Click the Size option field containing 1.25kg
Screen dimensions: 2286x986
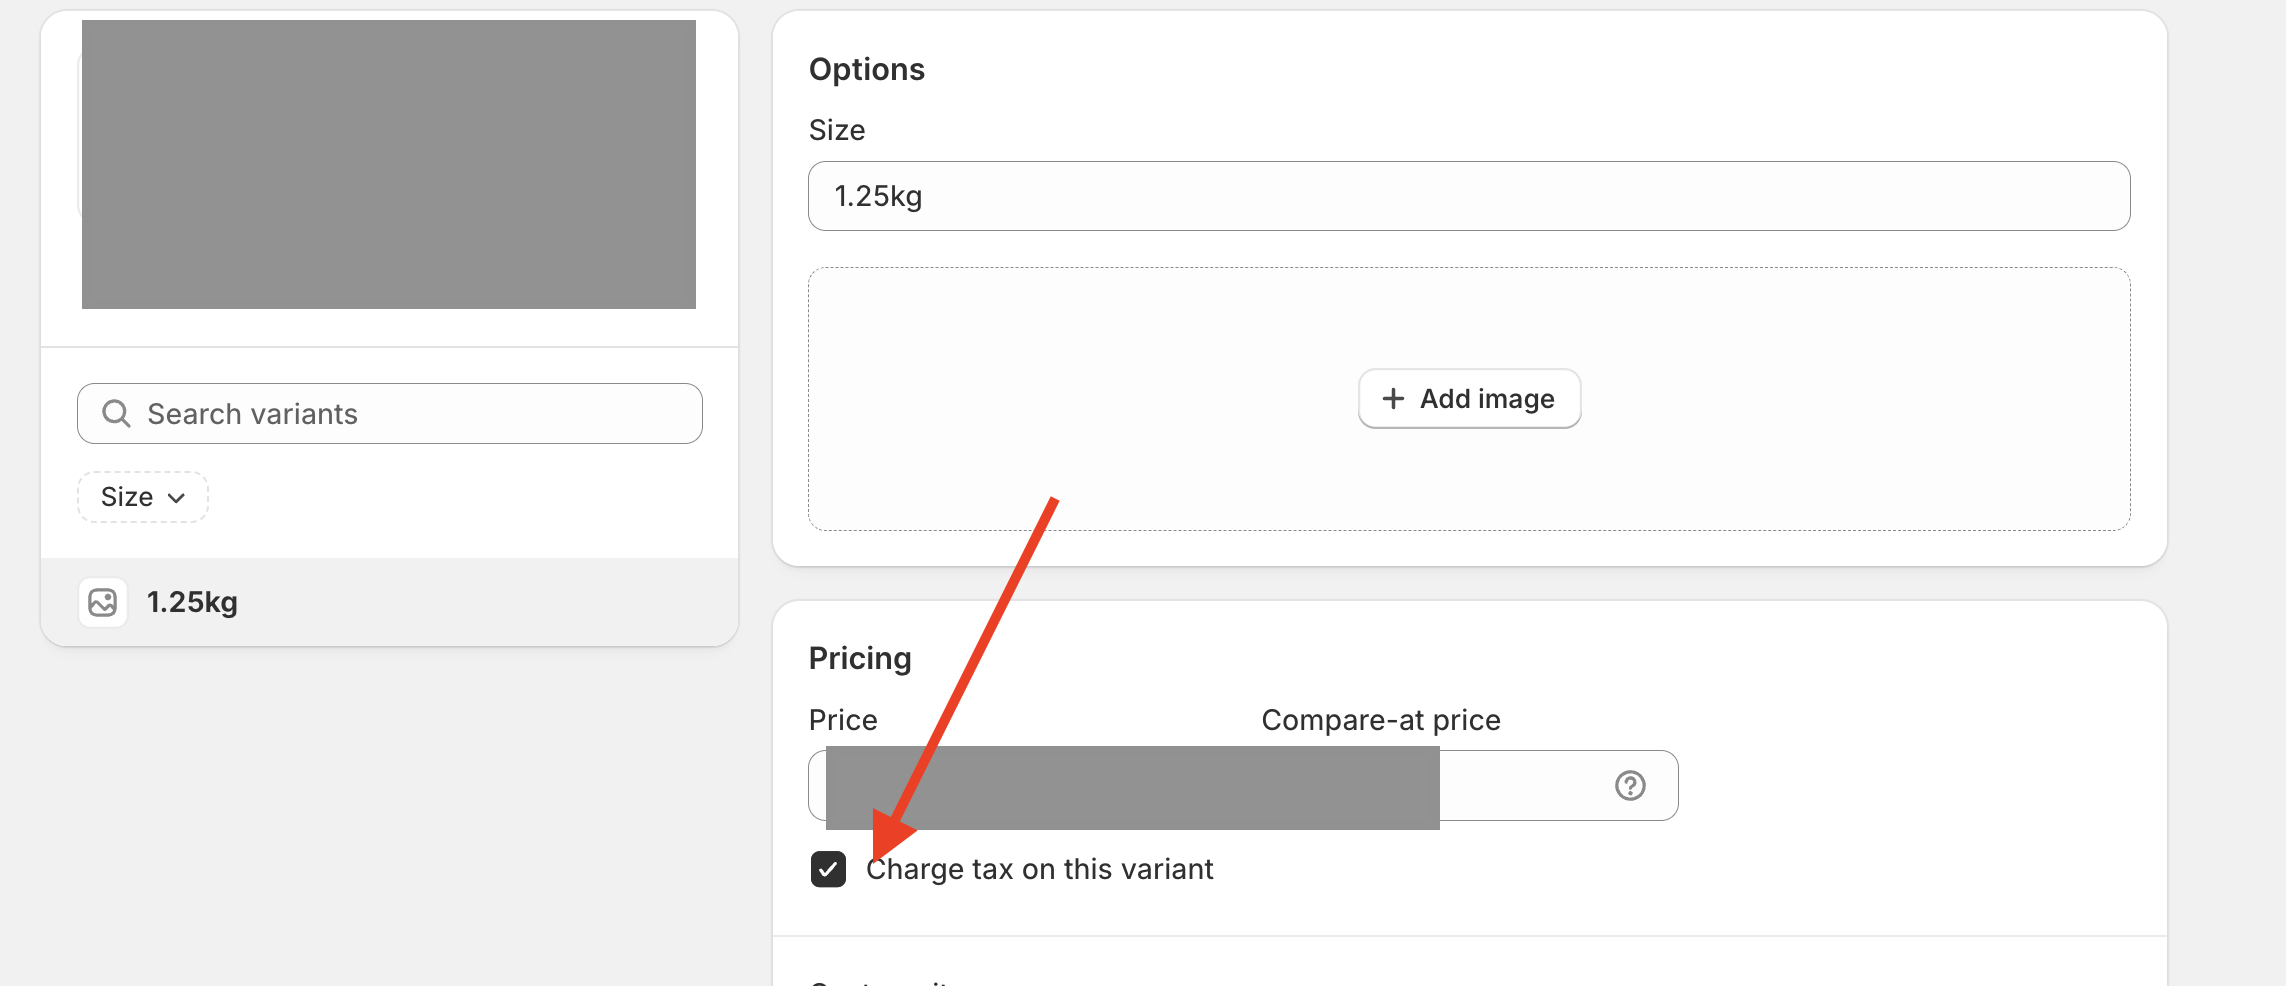(1468, 196)
